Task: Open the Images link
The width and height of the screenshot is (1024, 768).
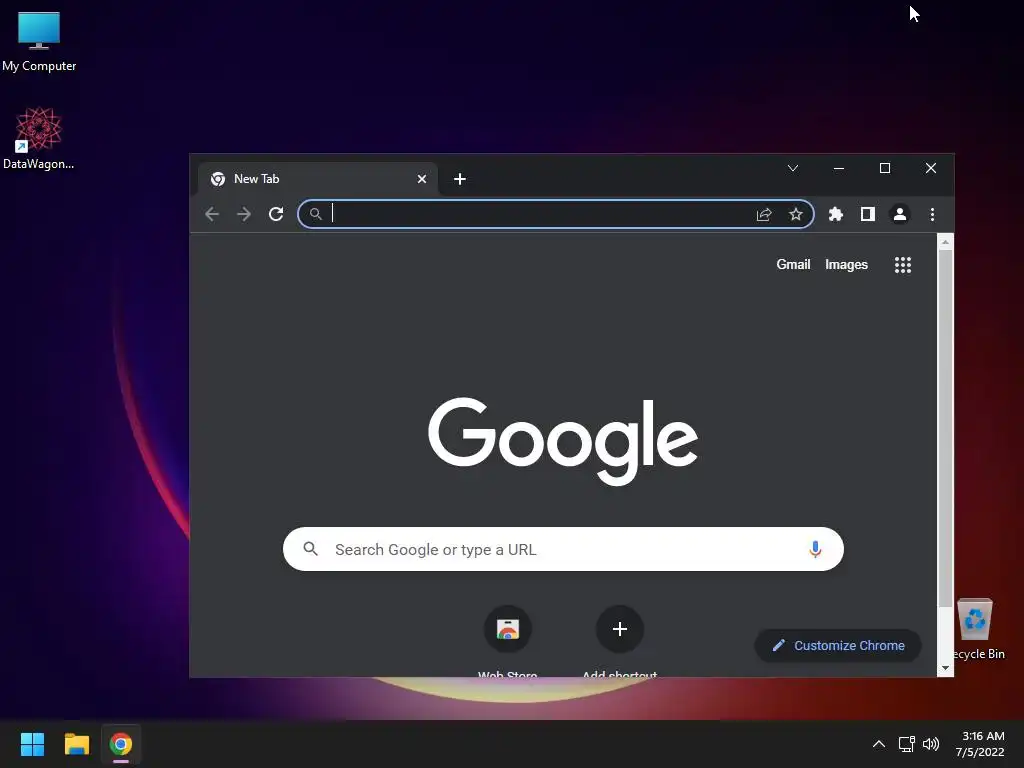Action: point(846,264)
